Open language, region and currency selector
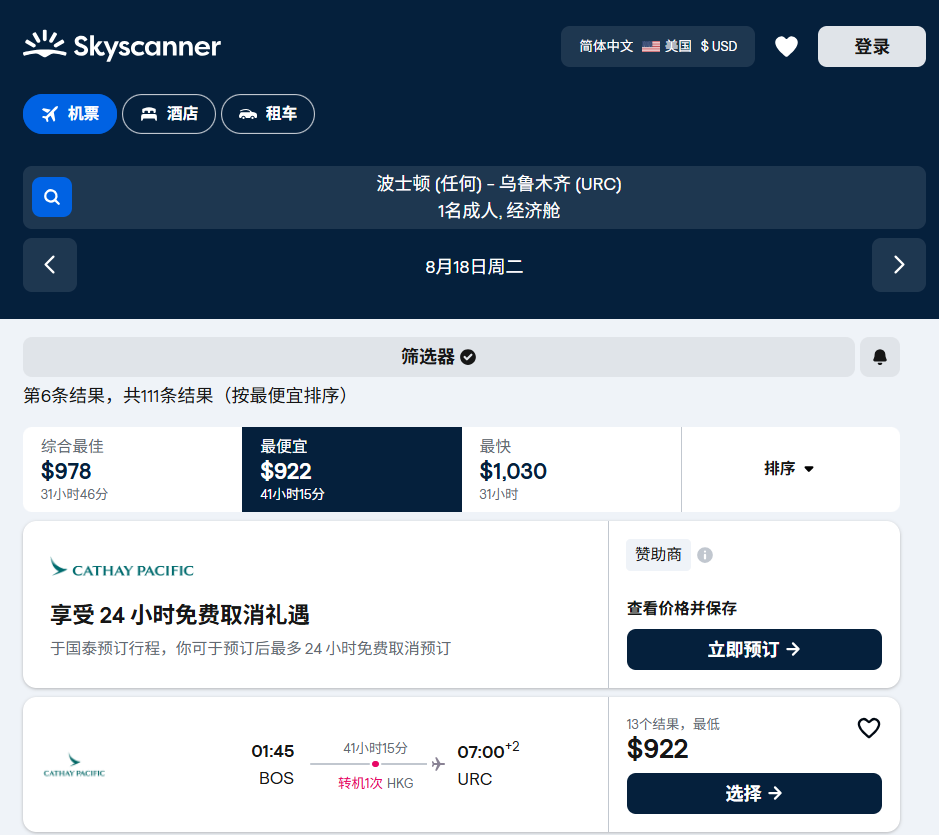939x835 pixels. pyautogui.click(x=658, y=47)
